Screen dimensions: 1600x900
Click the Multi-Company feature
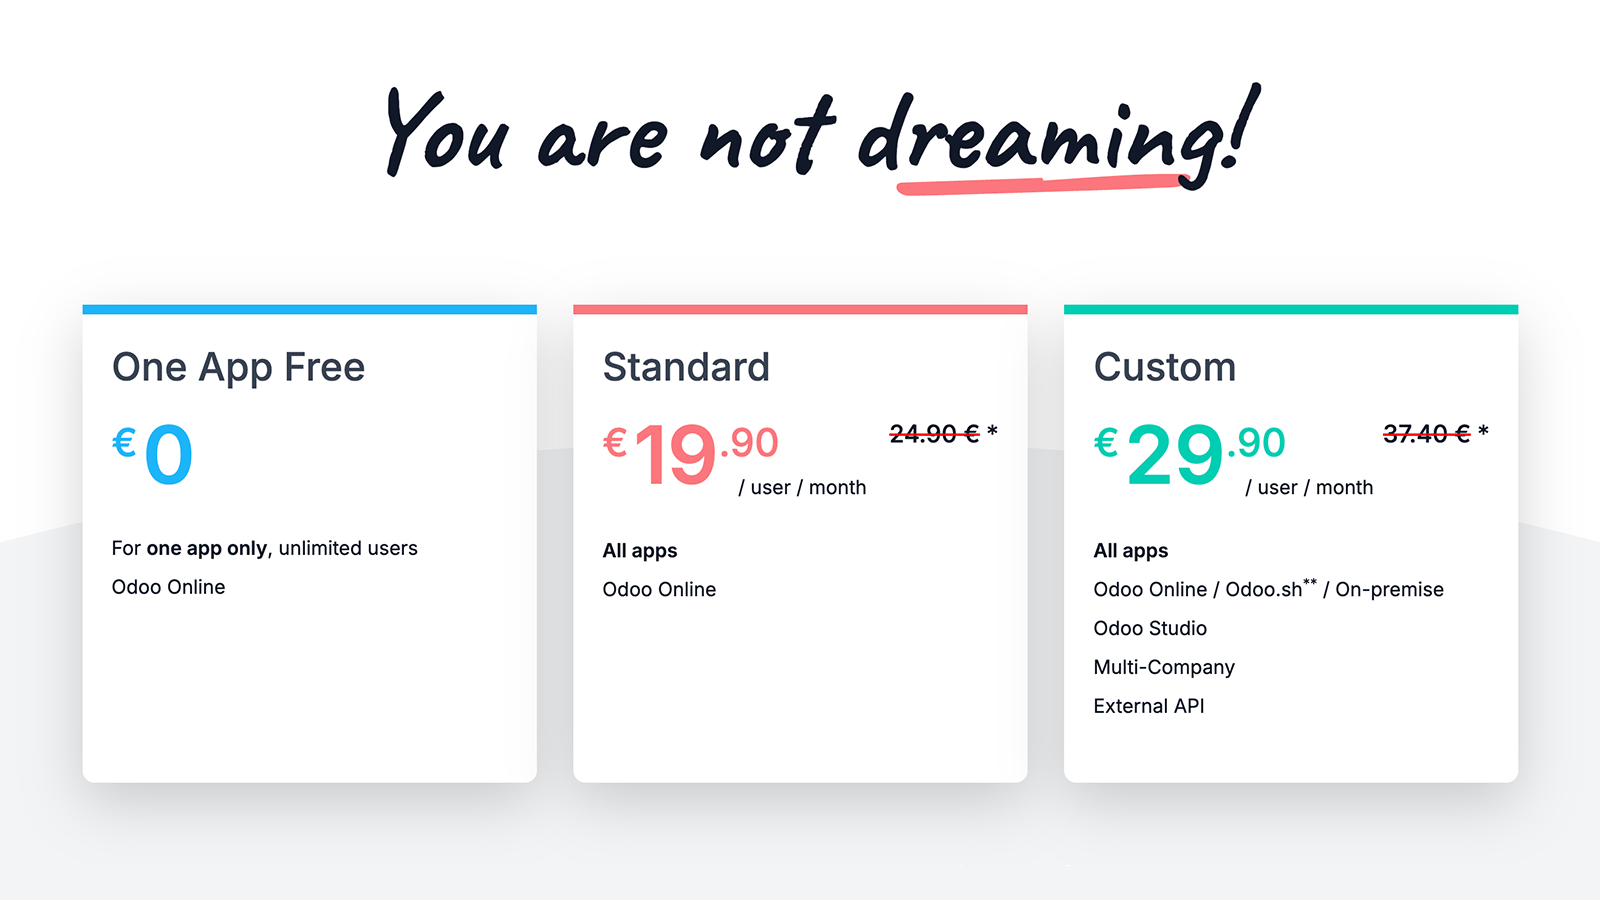click(1164, 667)
